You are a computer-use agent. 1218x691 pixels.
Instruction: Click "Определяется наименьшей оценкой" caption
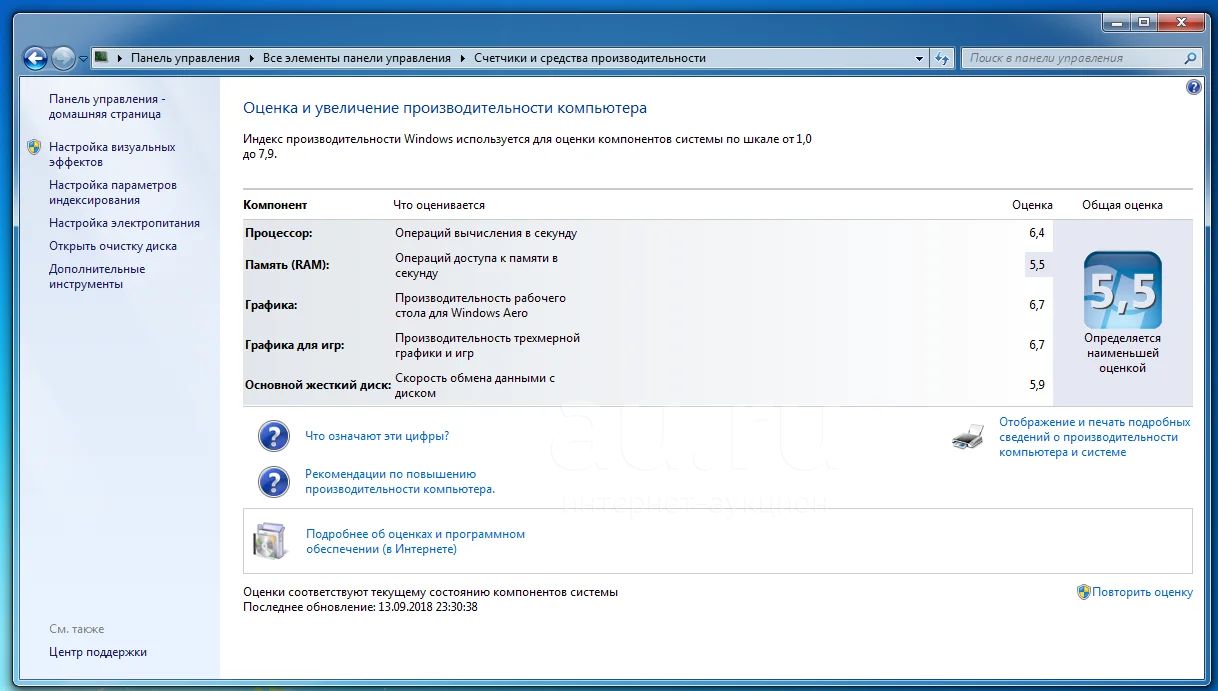pos(1122,353)
